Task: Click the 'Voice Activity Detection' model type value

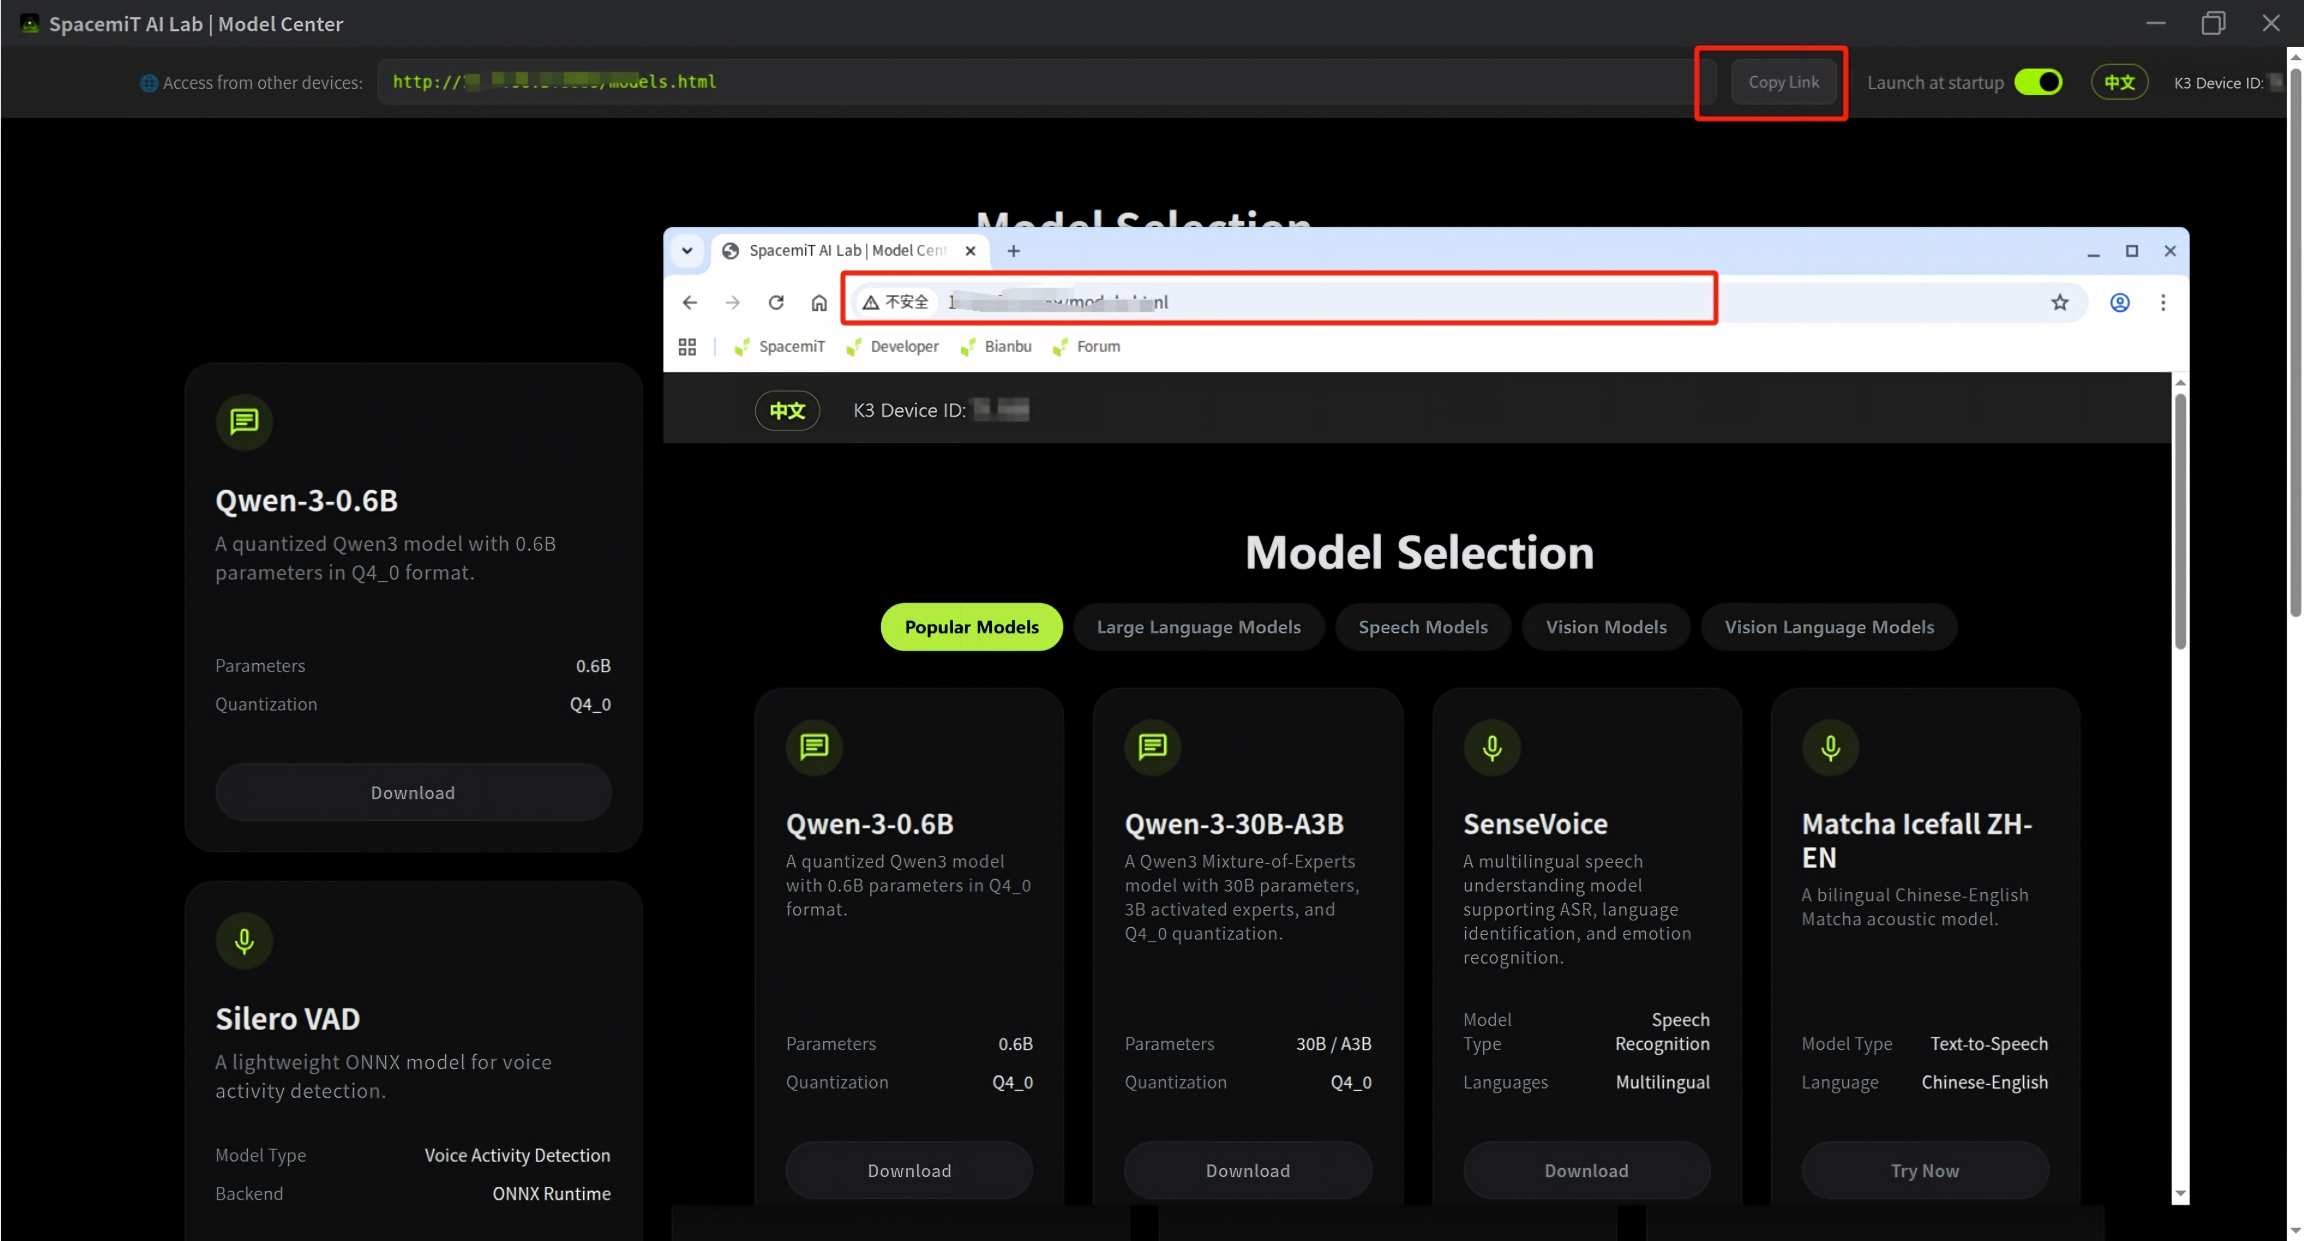Action: click(517, 1155)
